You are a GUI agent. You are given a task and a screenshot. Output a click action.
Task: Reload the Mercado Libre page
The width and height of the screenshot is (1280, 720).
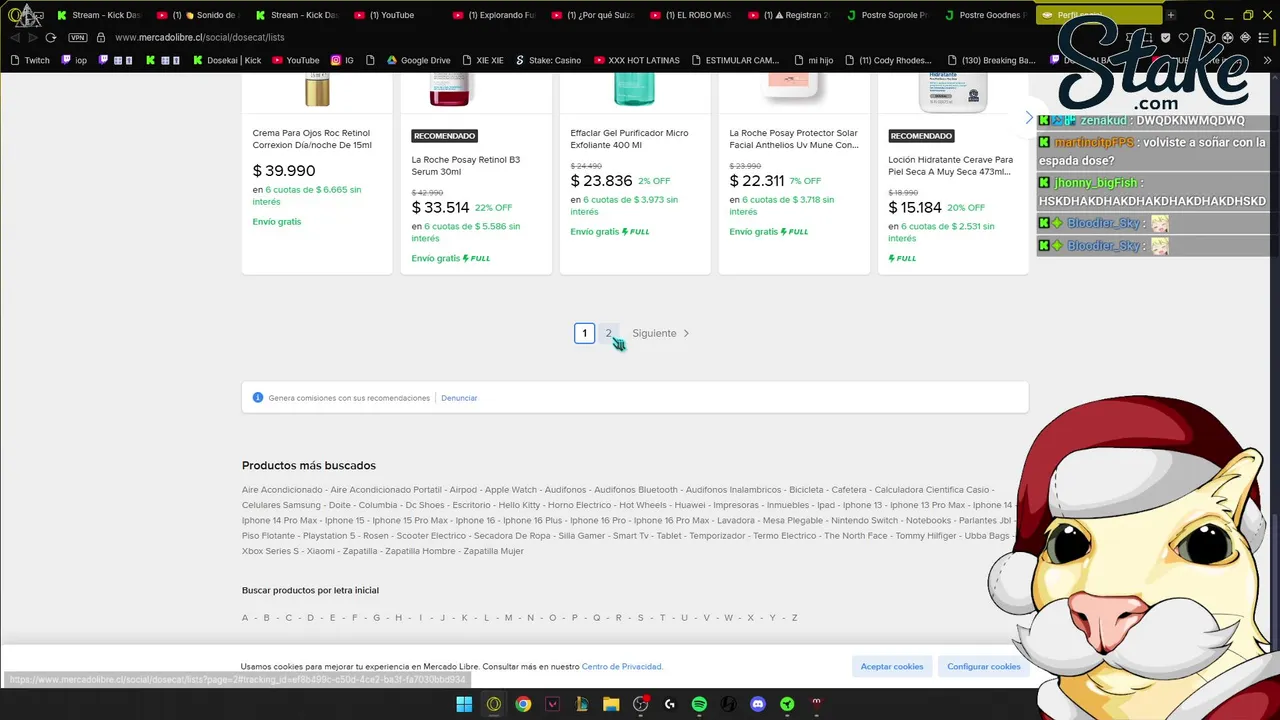pos(52,37)
